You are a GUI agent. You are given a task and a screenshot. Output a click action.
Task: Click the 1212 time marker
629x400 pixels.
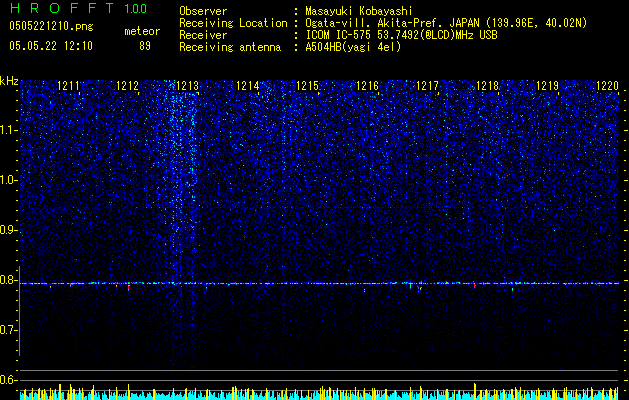(x=128, y=85)
